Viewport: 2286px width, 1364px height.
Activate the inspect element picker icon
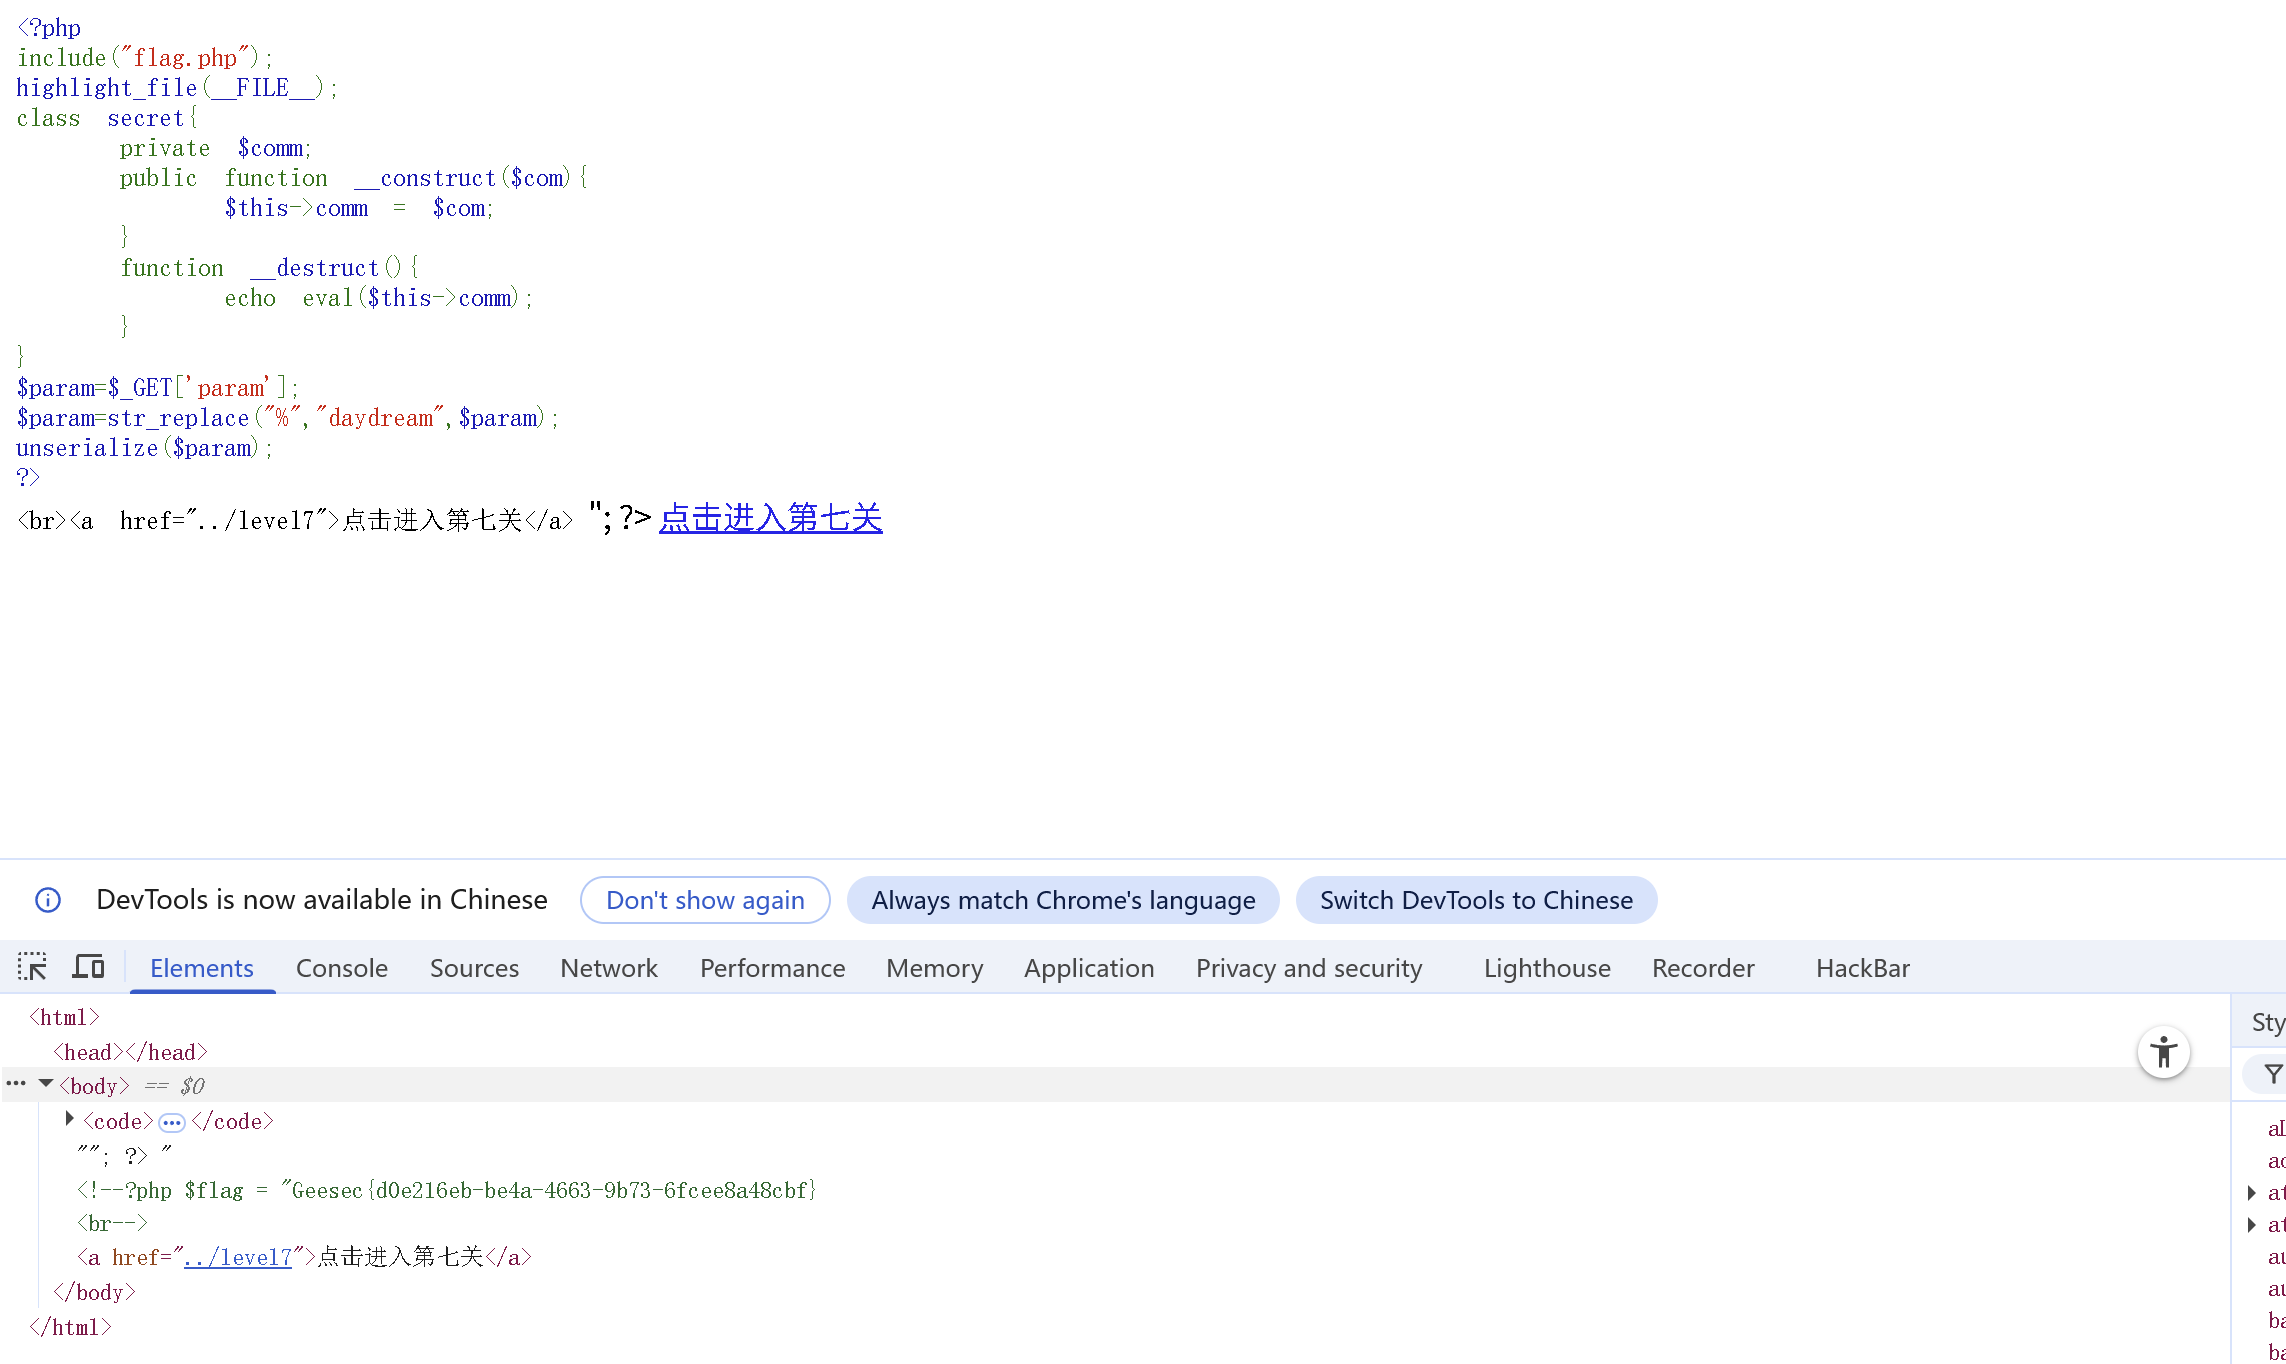(32, 967)
